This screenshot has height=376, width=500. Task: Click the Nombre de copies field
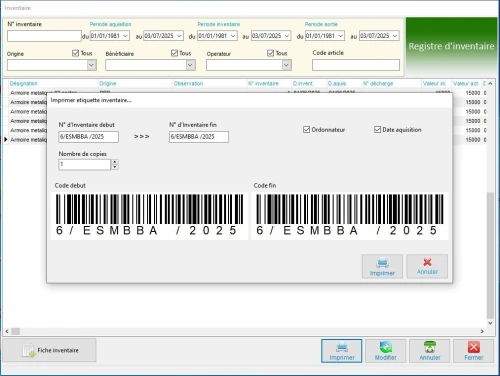pyautogui.click(x=85, y=164)
